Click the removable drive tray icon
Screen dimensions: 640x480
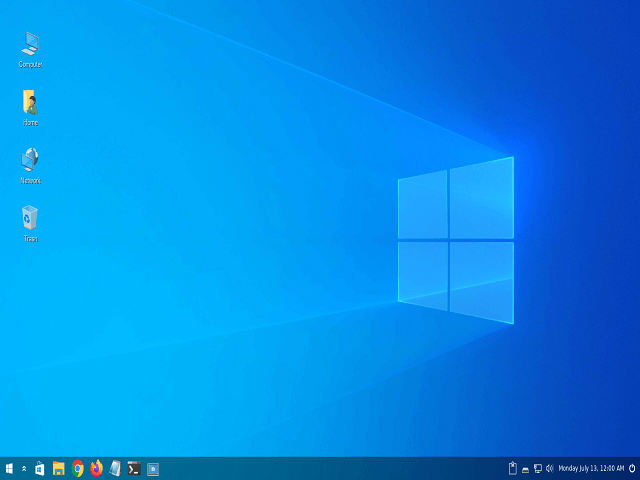point(525,468)
